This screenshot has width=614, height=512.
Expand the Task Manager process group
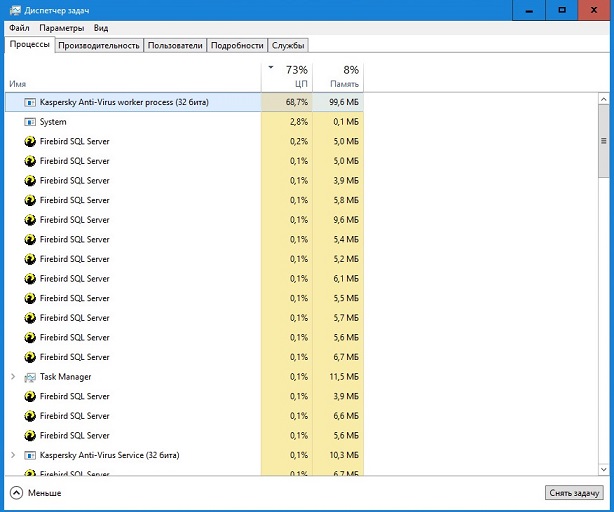pyautogui.click(x=13, y=377)
